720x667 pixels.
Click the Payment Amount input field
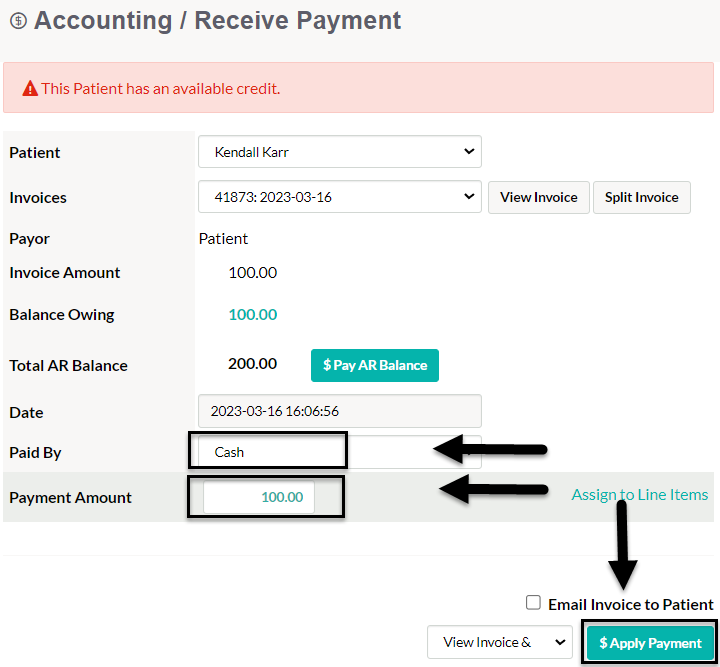point(259,497)
